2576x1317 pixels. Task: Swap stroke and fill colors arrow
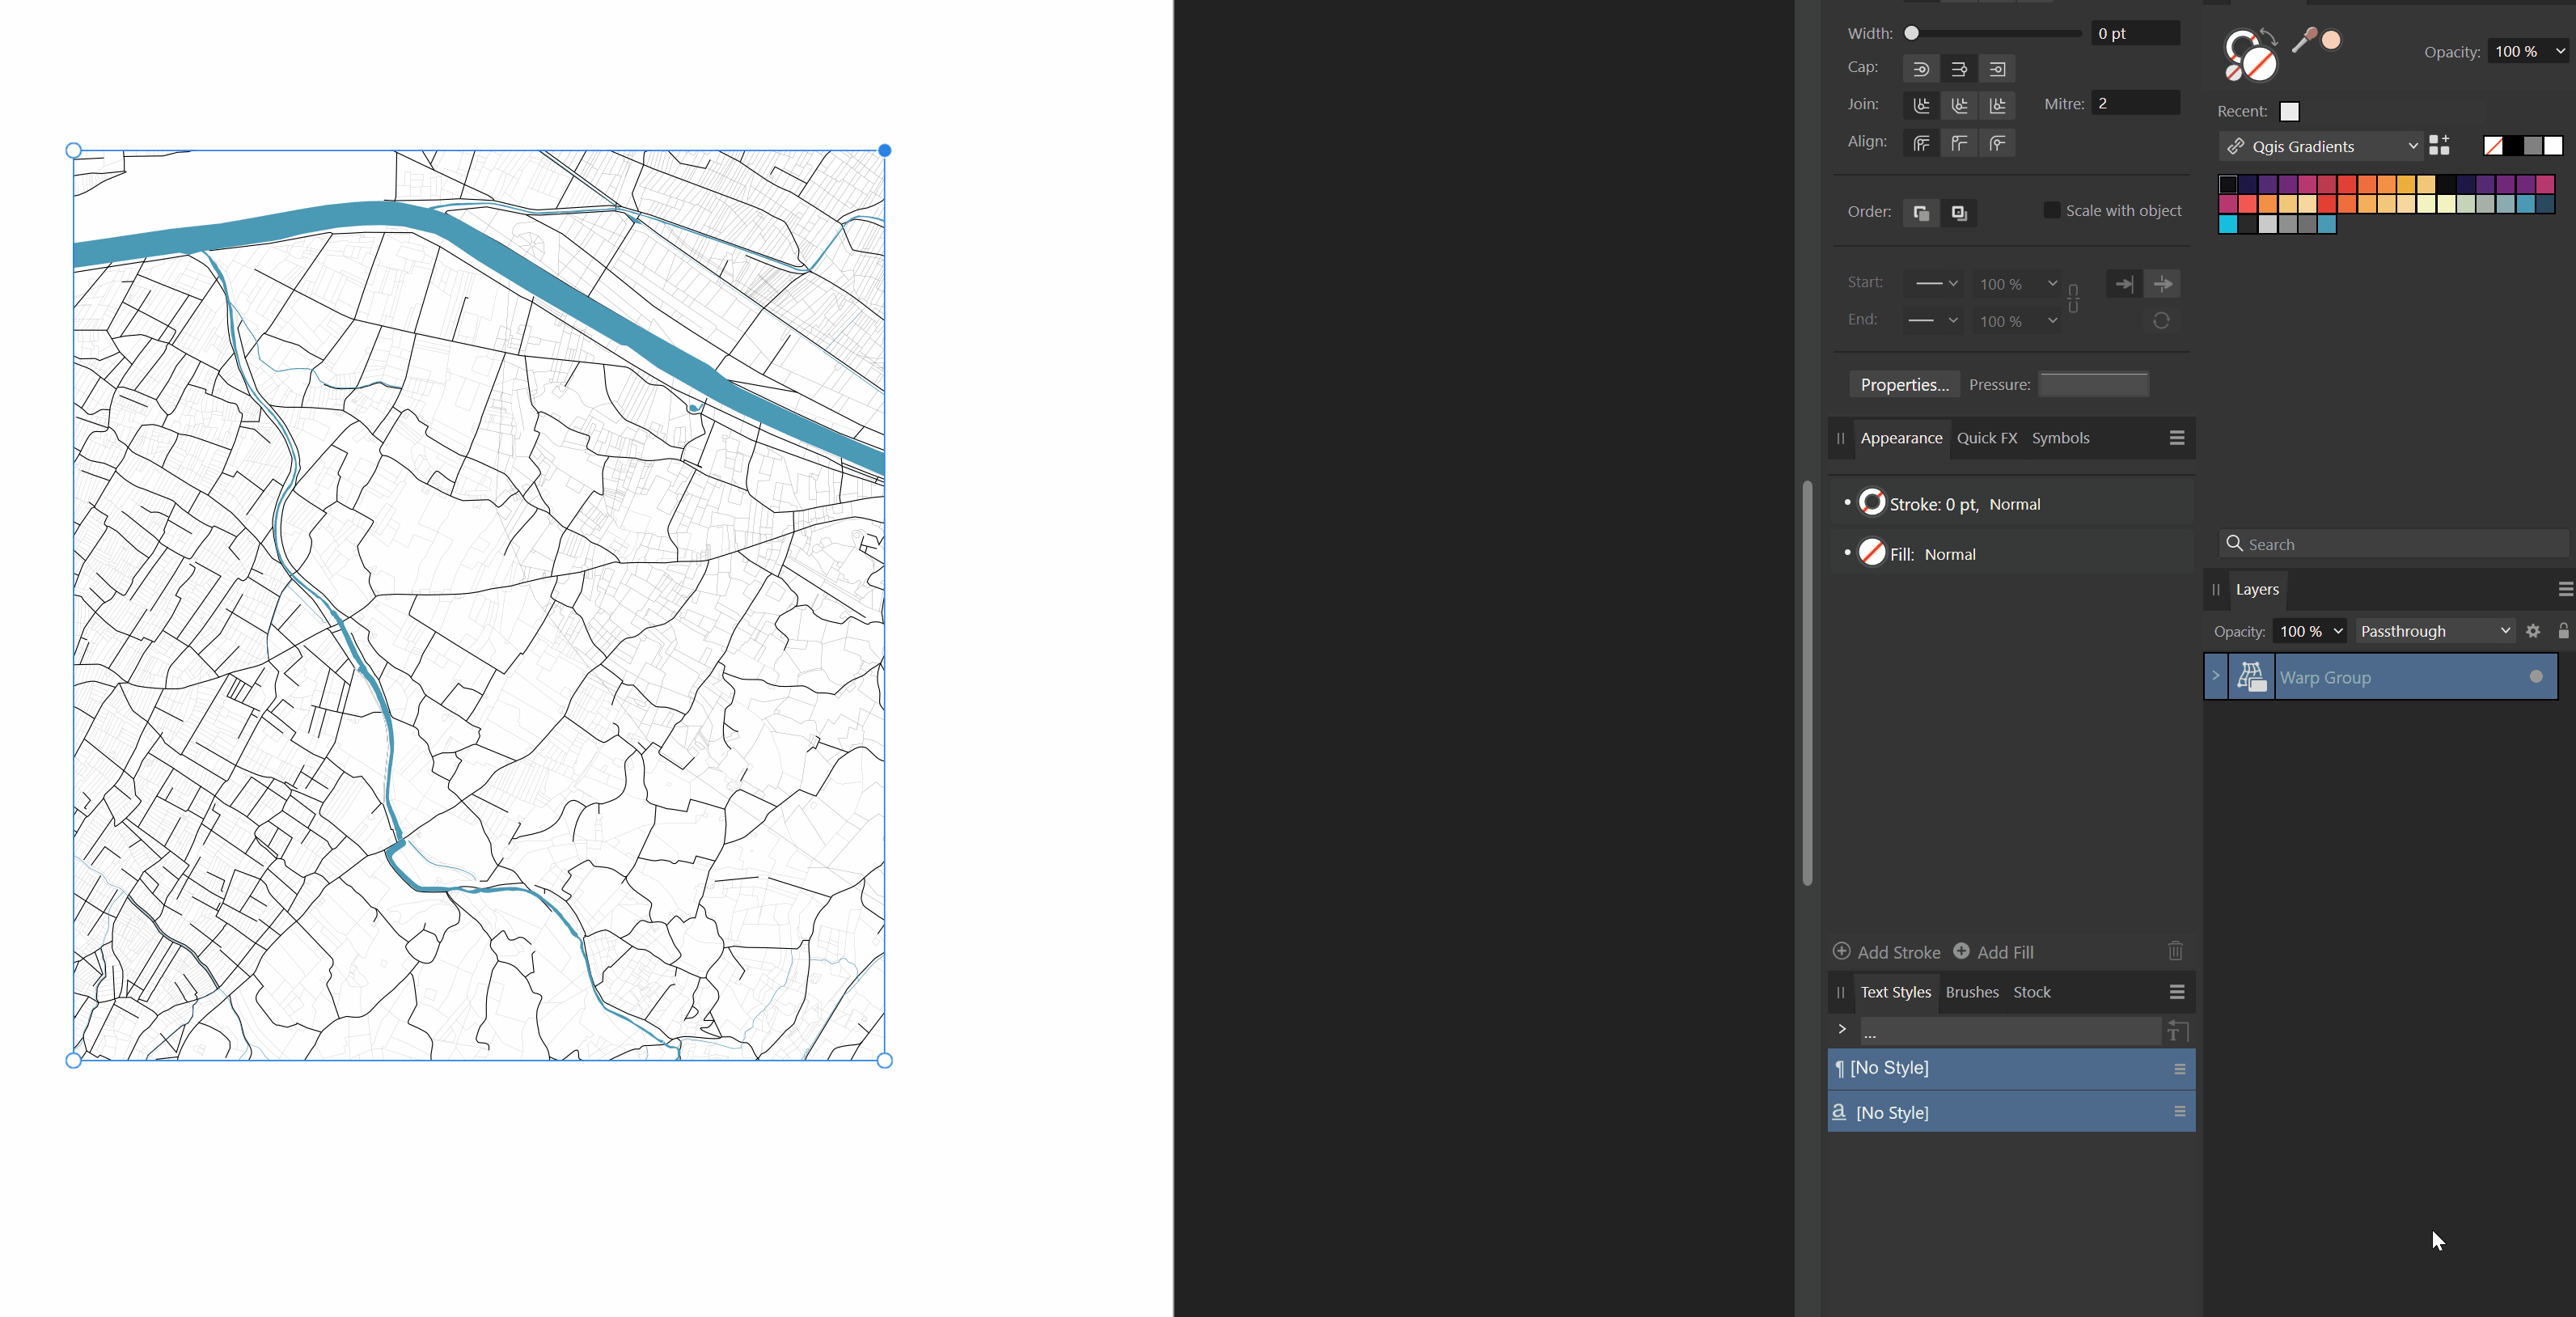[2269, 37]
